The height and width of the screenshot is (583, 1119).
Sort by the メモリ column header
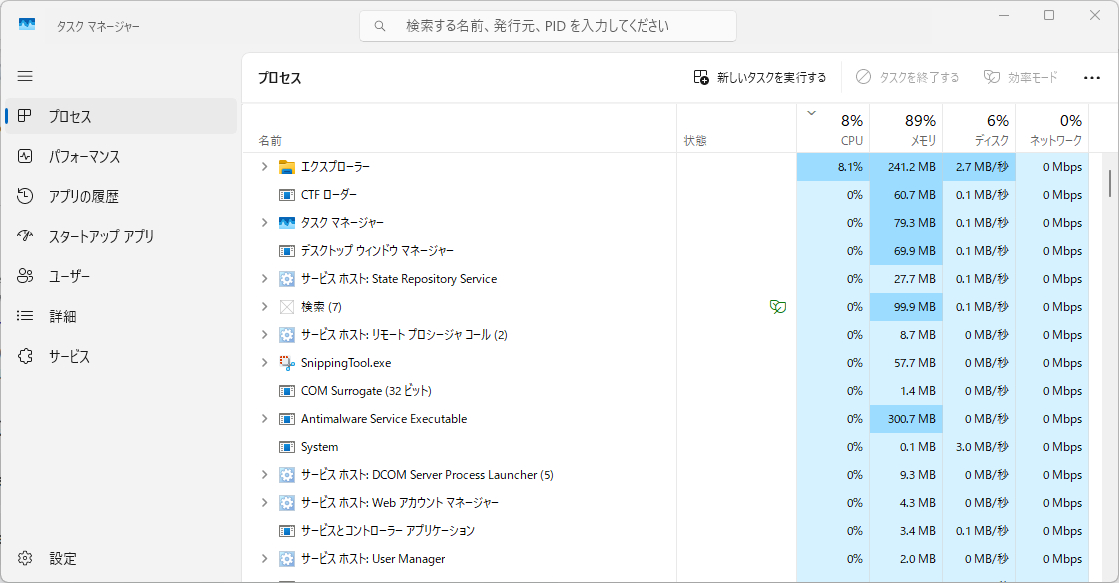pos(906,128)
